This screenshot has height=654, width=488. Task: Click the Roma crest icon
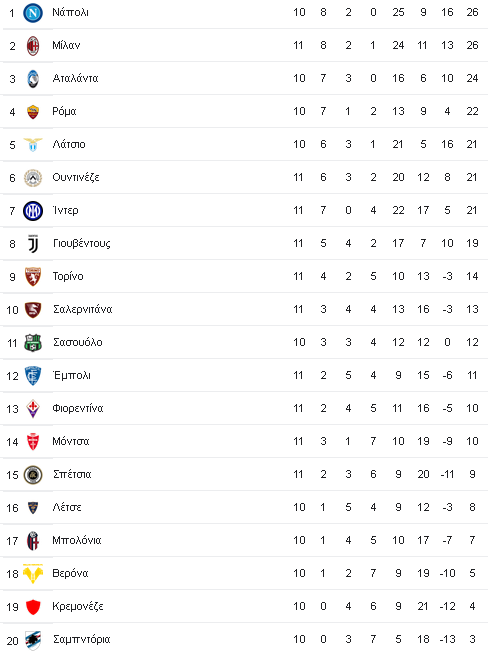click(x=33, y=112)
